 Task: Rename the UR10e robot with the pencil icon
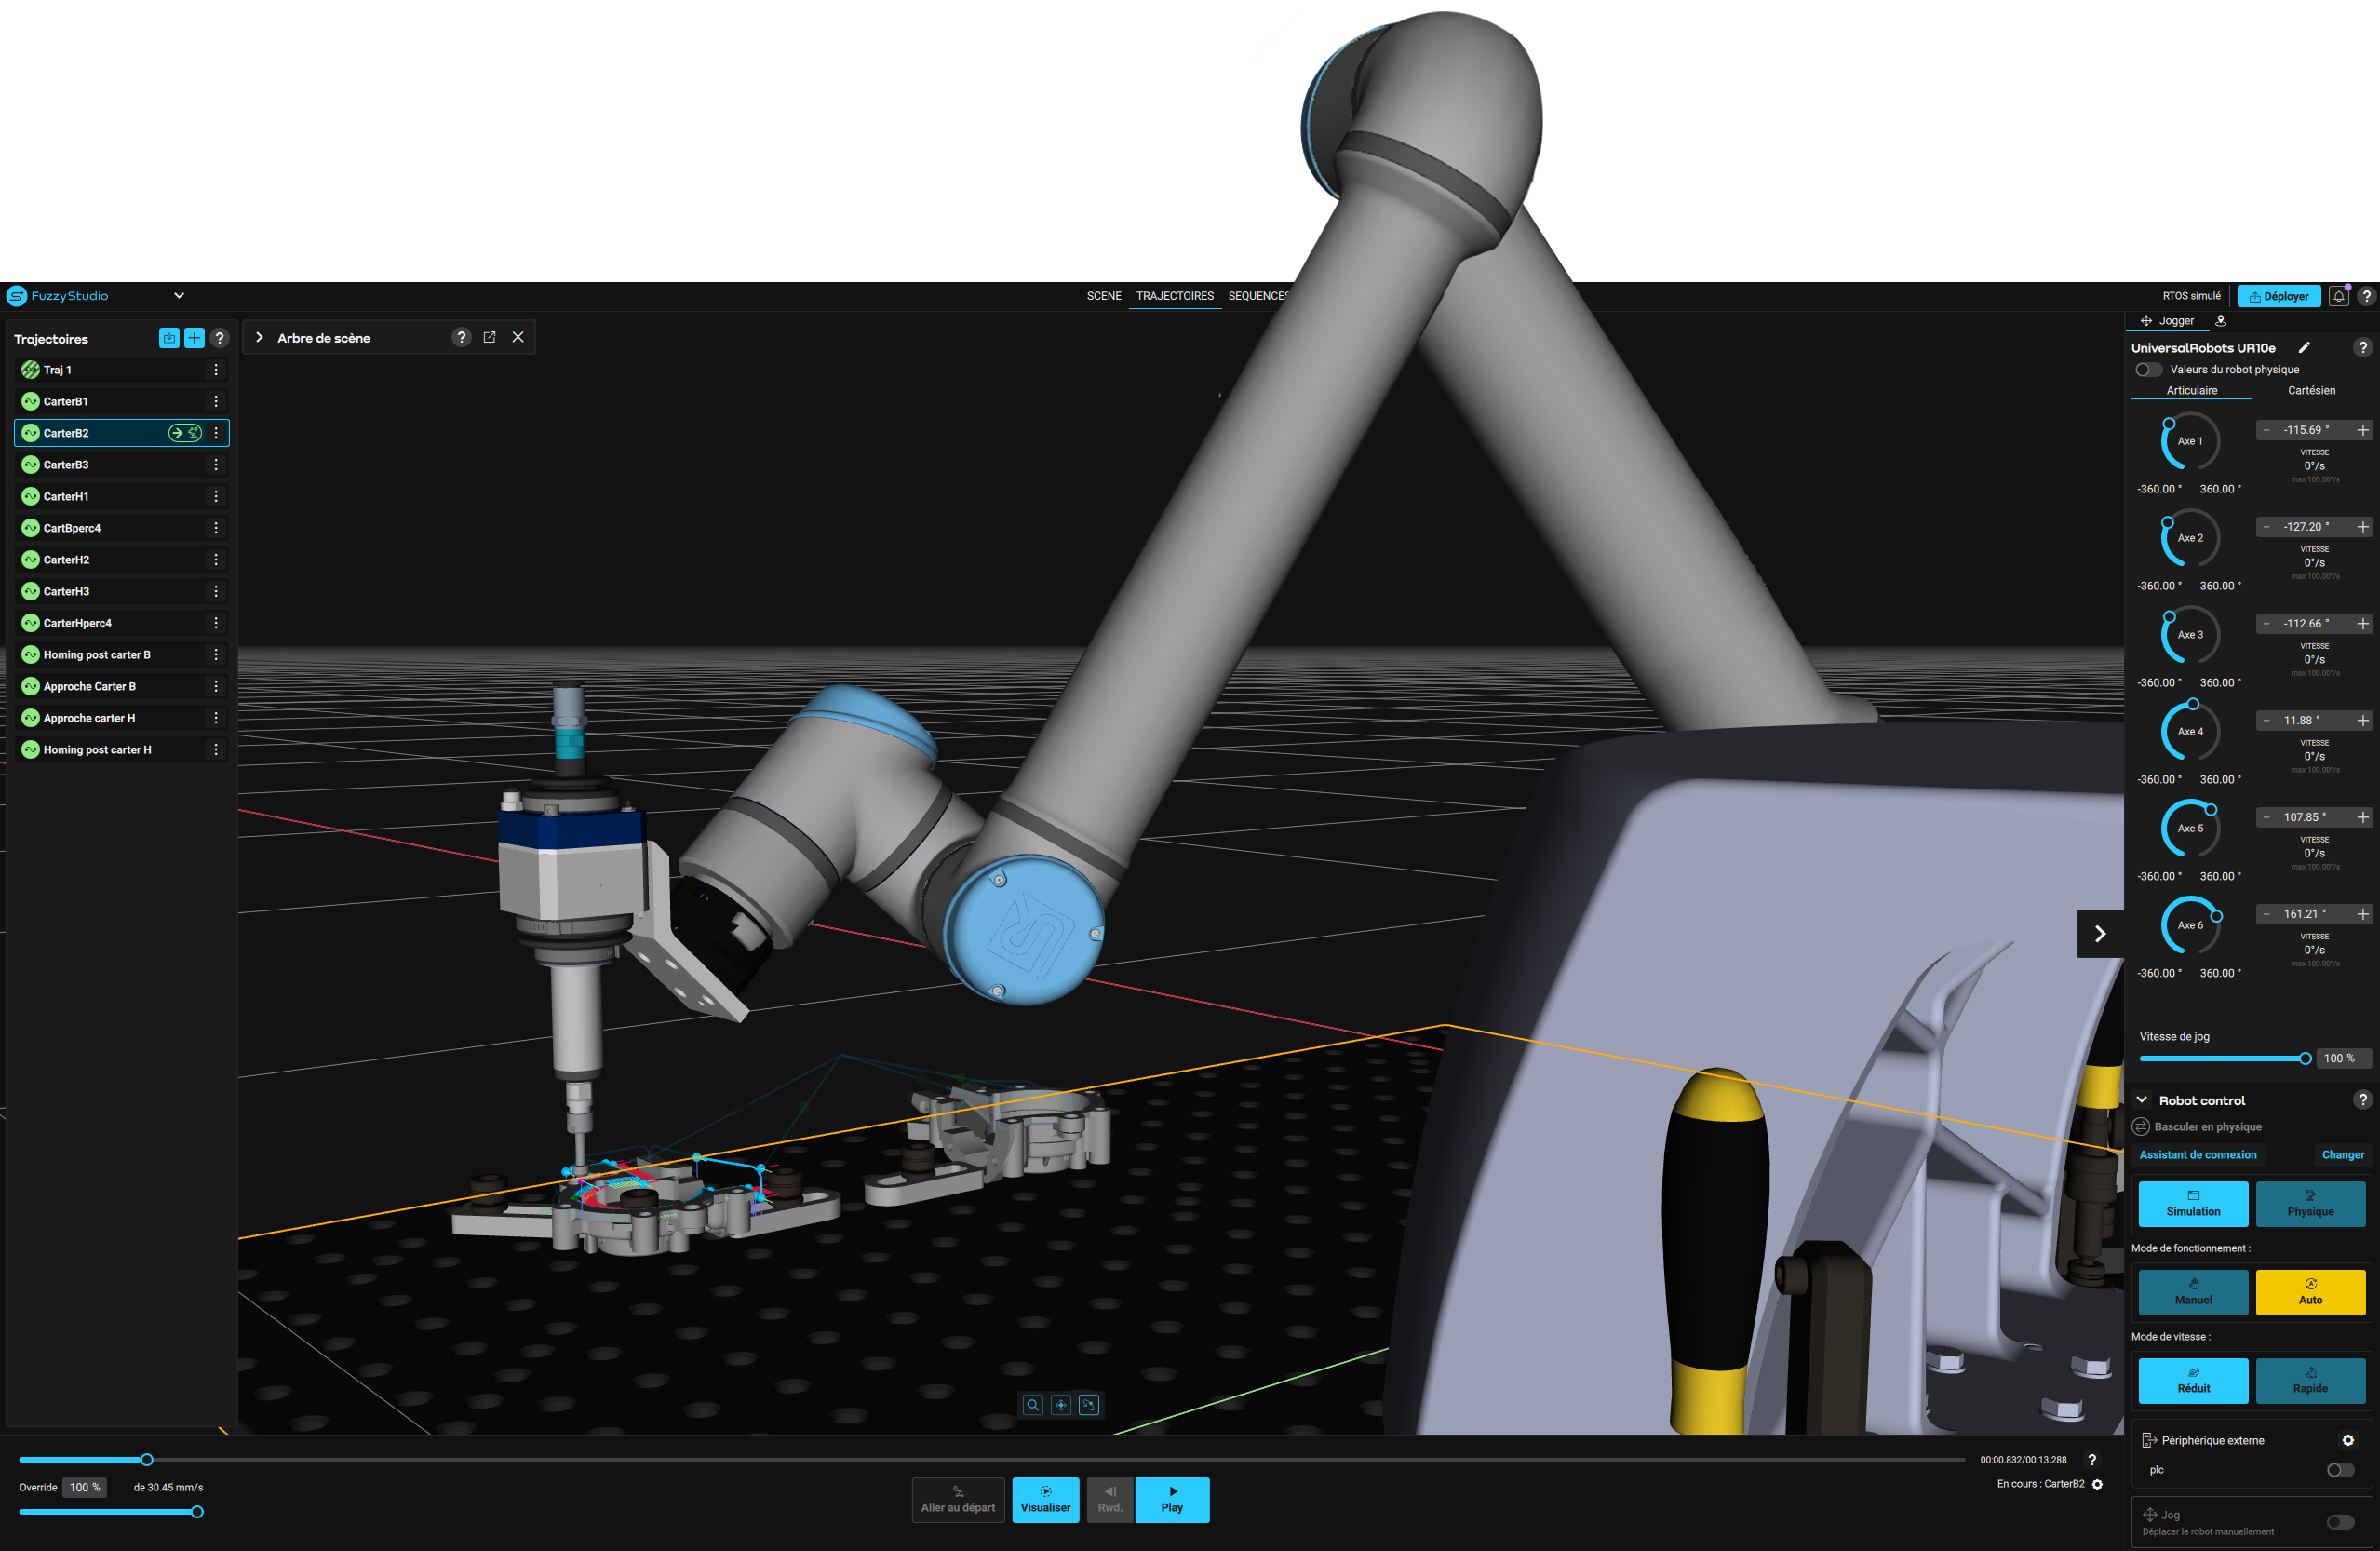click(2305, 347)
